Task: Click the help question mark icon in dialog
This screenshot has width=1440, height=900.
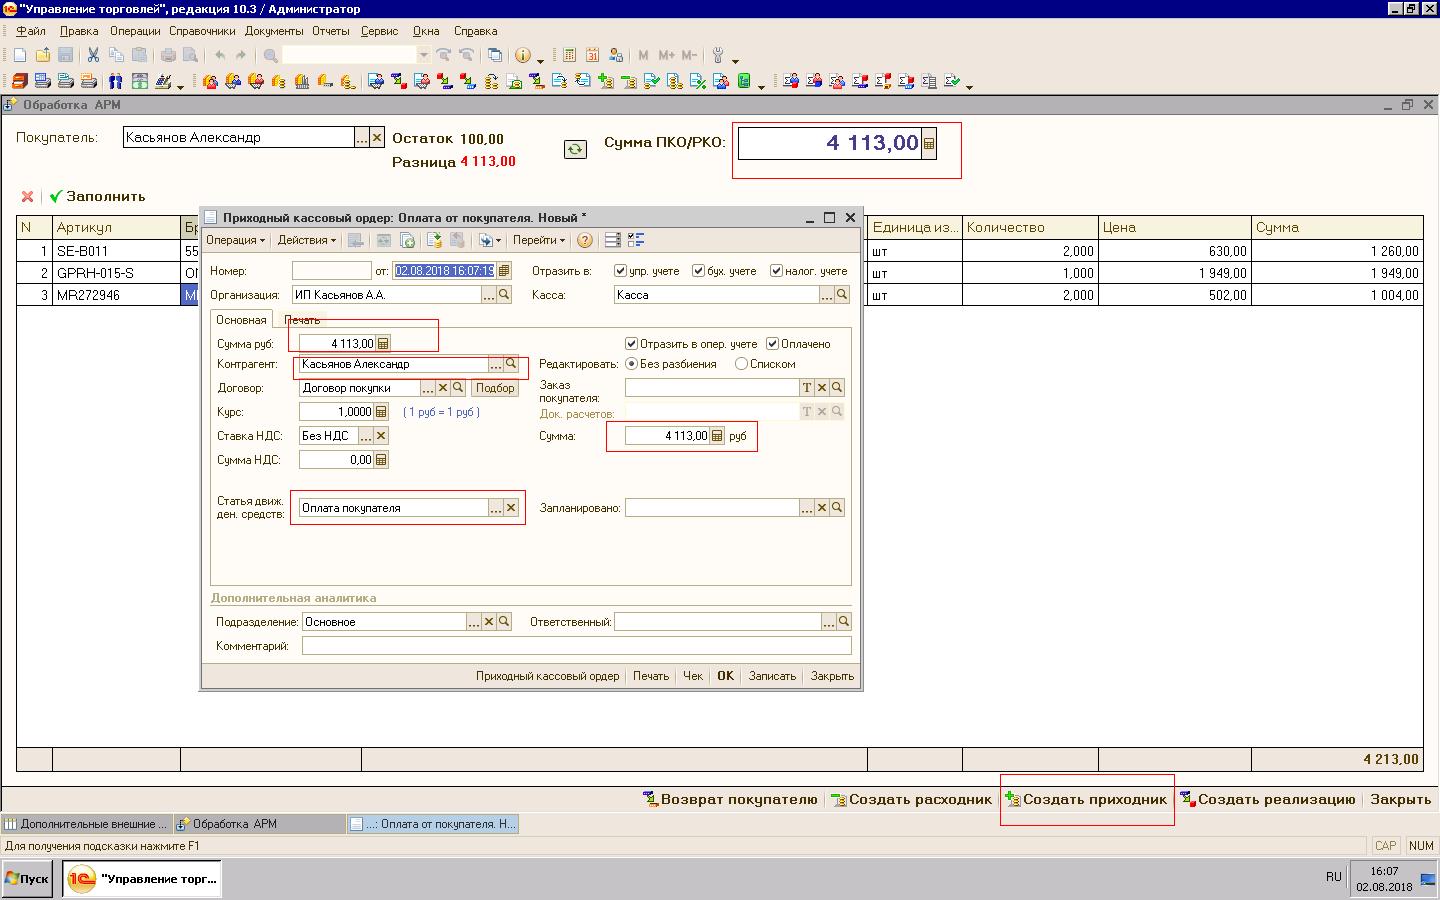Action: [585, 240]
